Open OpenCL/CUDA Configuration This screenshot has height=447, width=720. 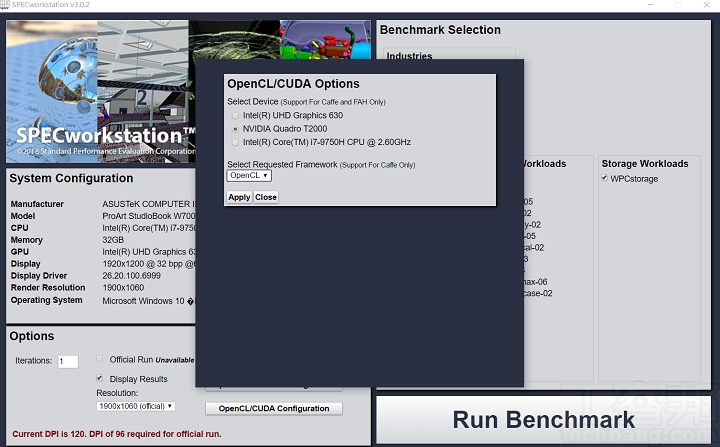[x=274, y=408]
